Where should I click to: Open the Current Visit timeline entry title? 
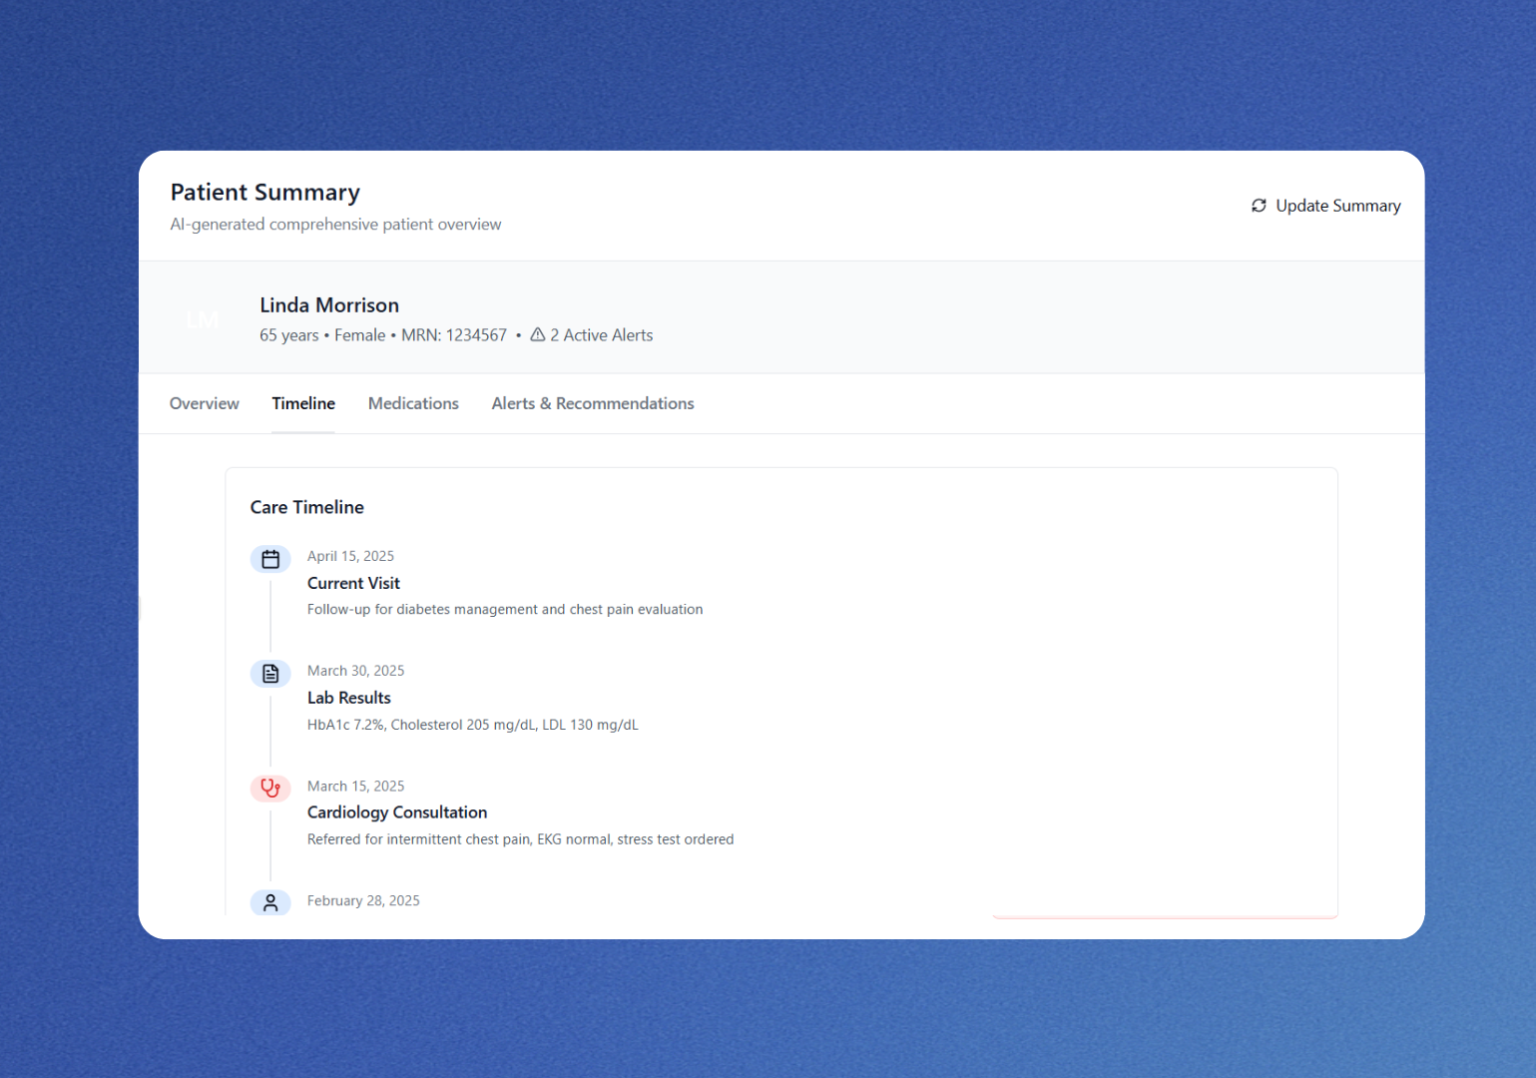click(x=353, y=583)
